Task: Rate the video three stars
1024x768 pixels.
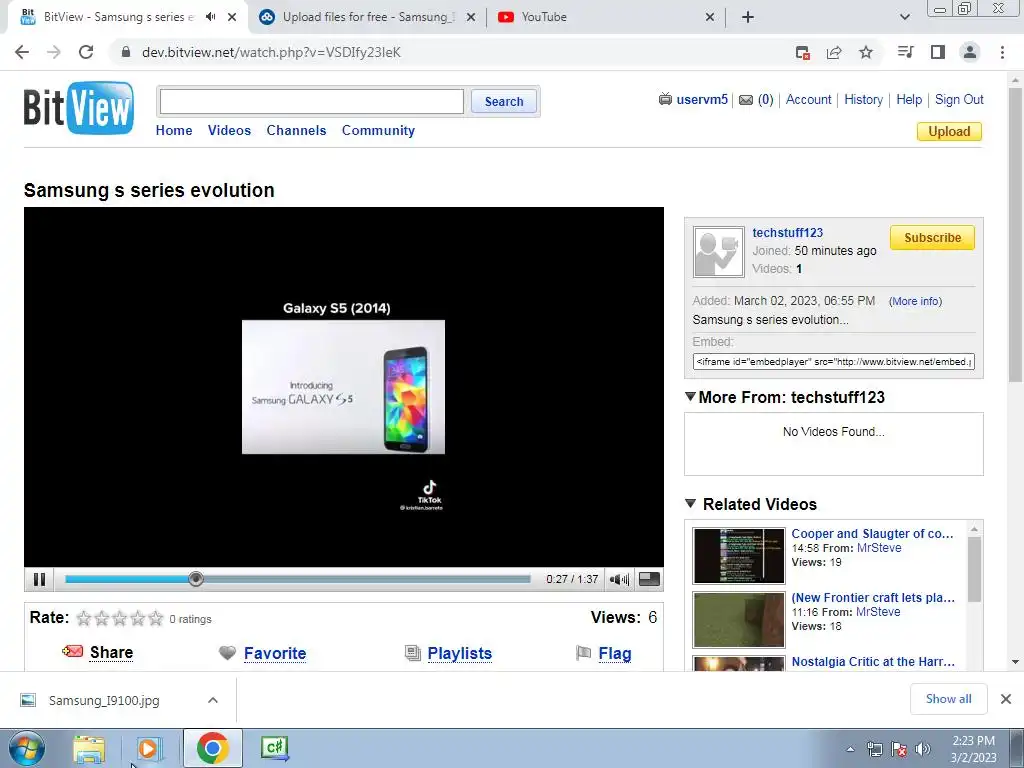Action: click(x=120, y=618)
